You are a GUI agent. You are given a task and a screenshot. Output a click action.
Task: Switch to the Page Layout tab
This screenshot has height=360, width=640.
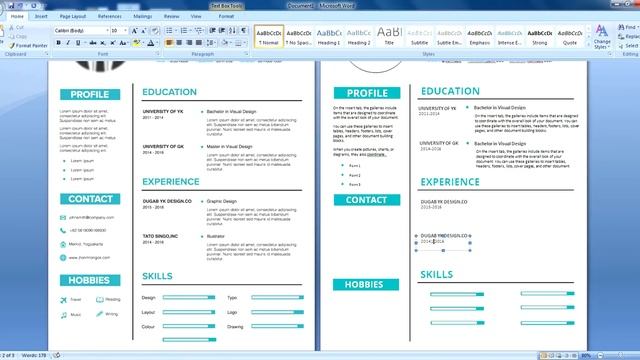pyautogui.click(x=73, y=16)
